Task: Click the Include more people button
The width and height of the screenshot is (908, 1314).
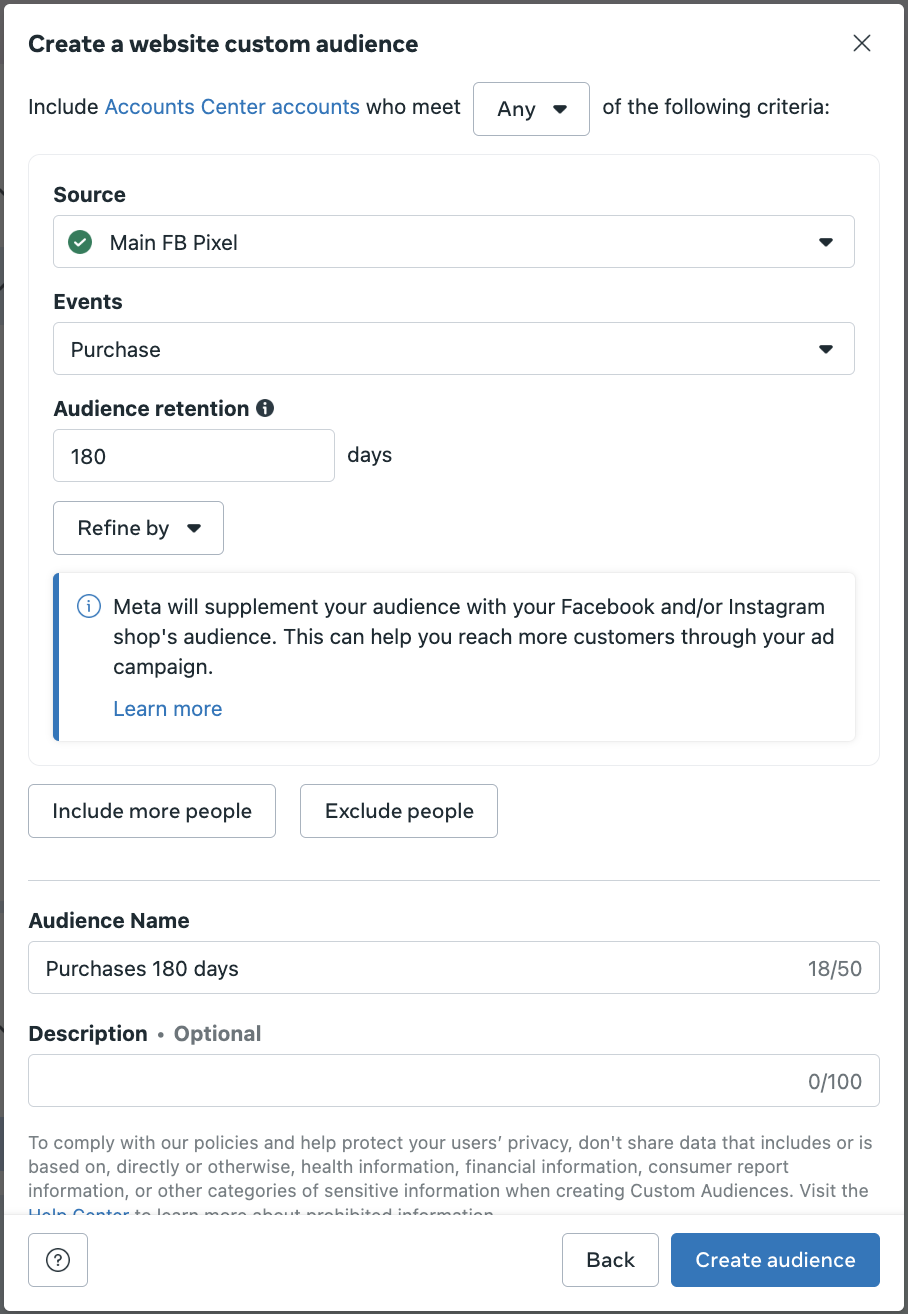Action: click(x=152, y=811)
